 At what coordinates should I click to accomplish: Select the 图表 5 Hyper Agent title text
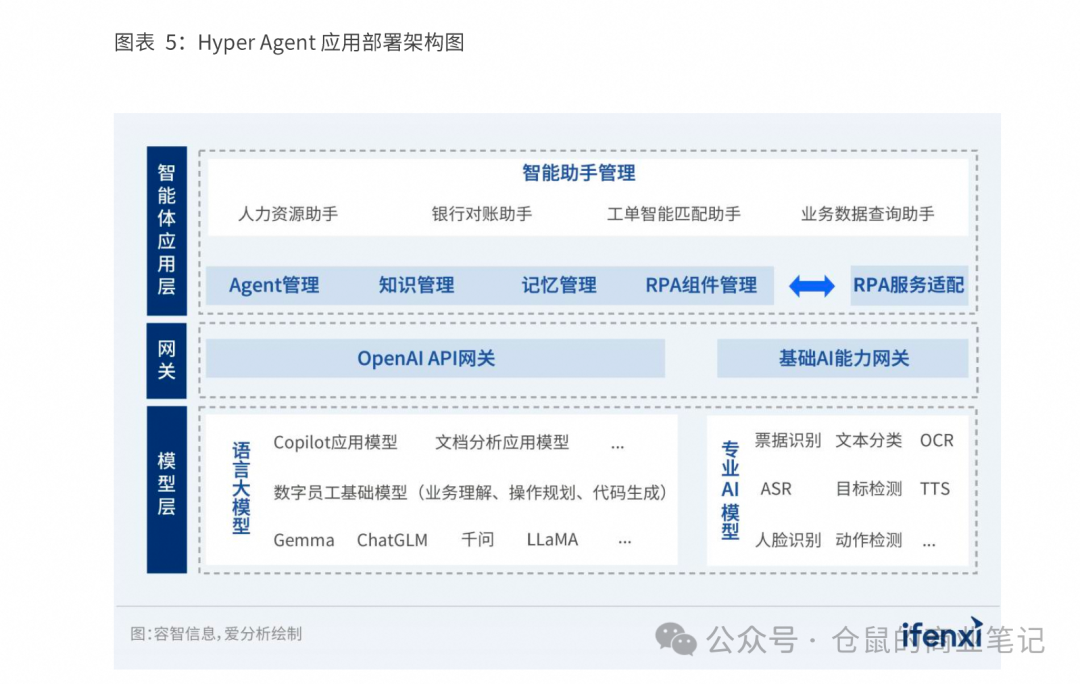289,43
